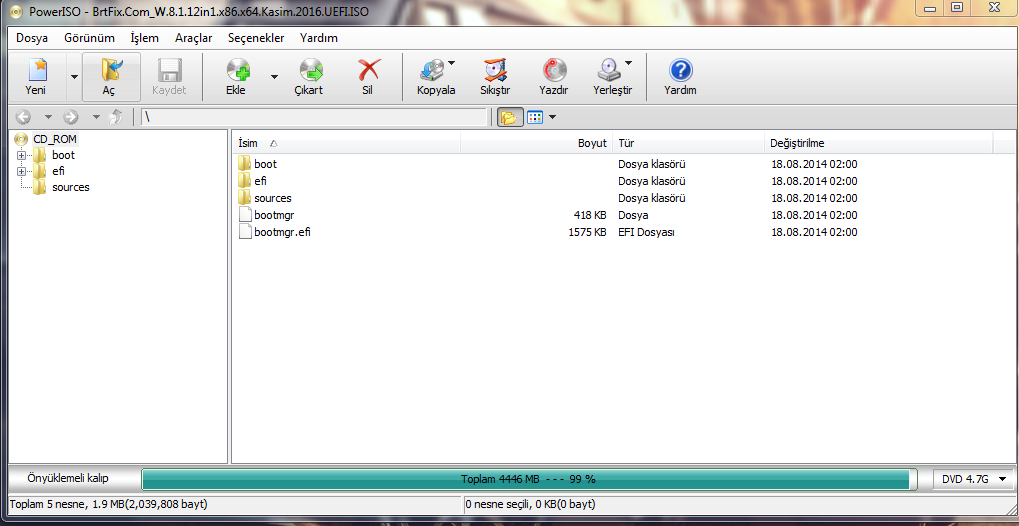The height and width of the screenshot is (526, 1019).
Task: Click the Toplam 4446 MB capacity bar
Action: [529, 480]
